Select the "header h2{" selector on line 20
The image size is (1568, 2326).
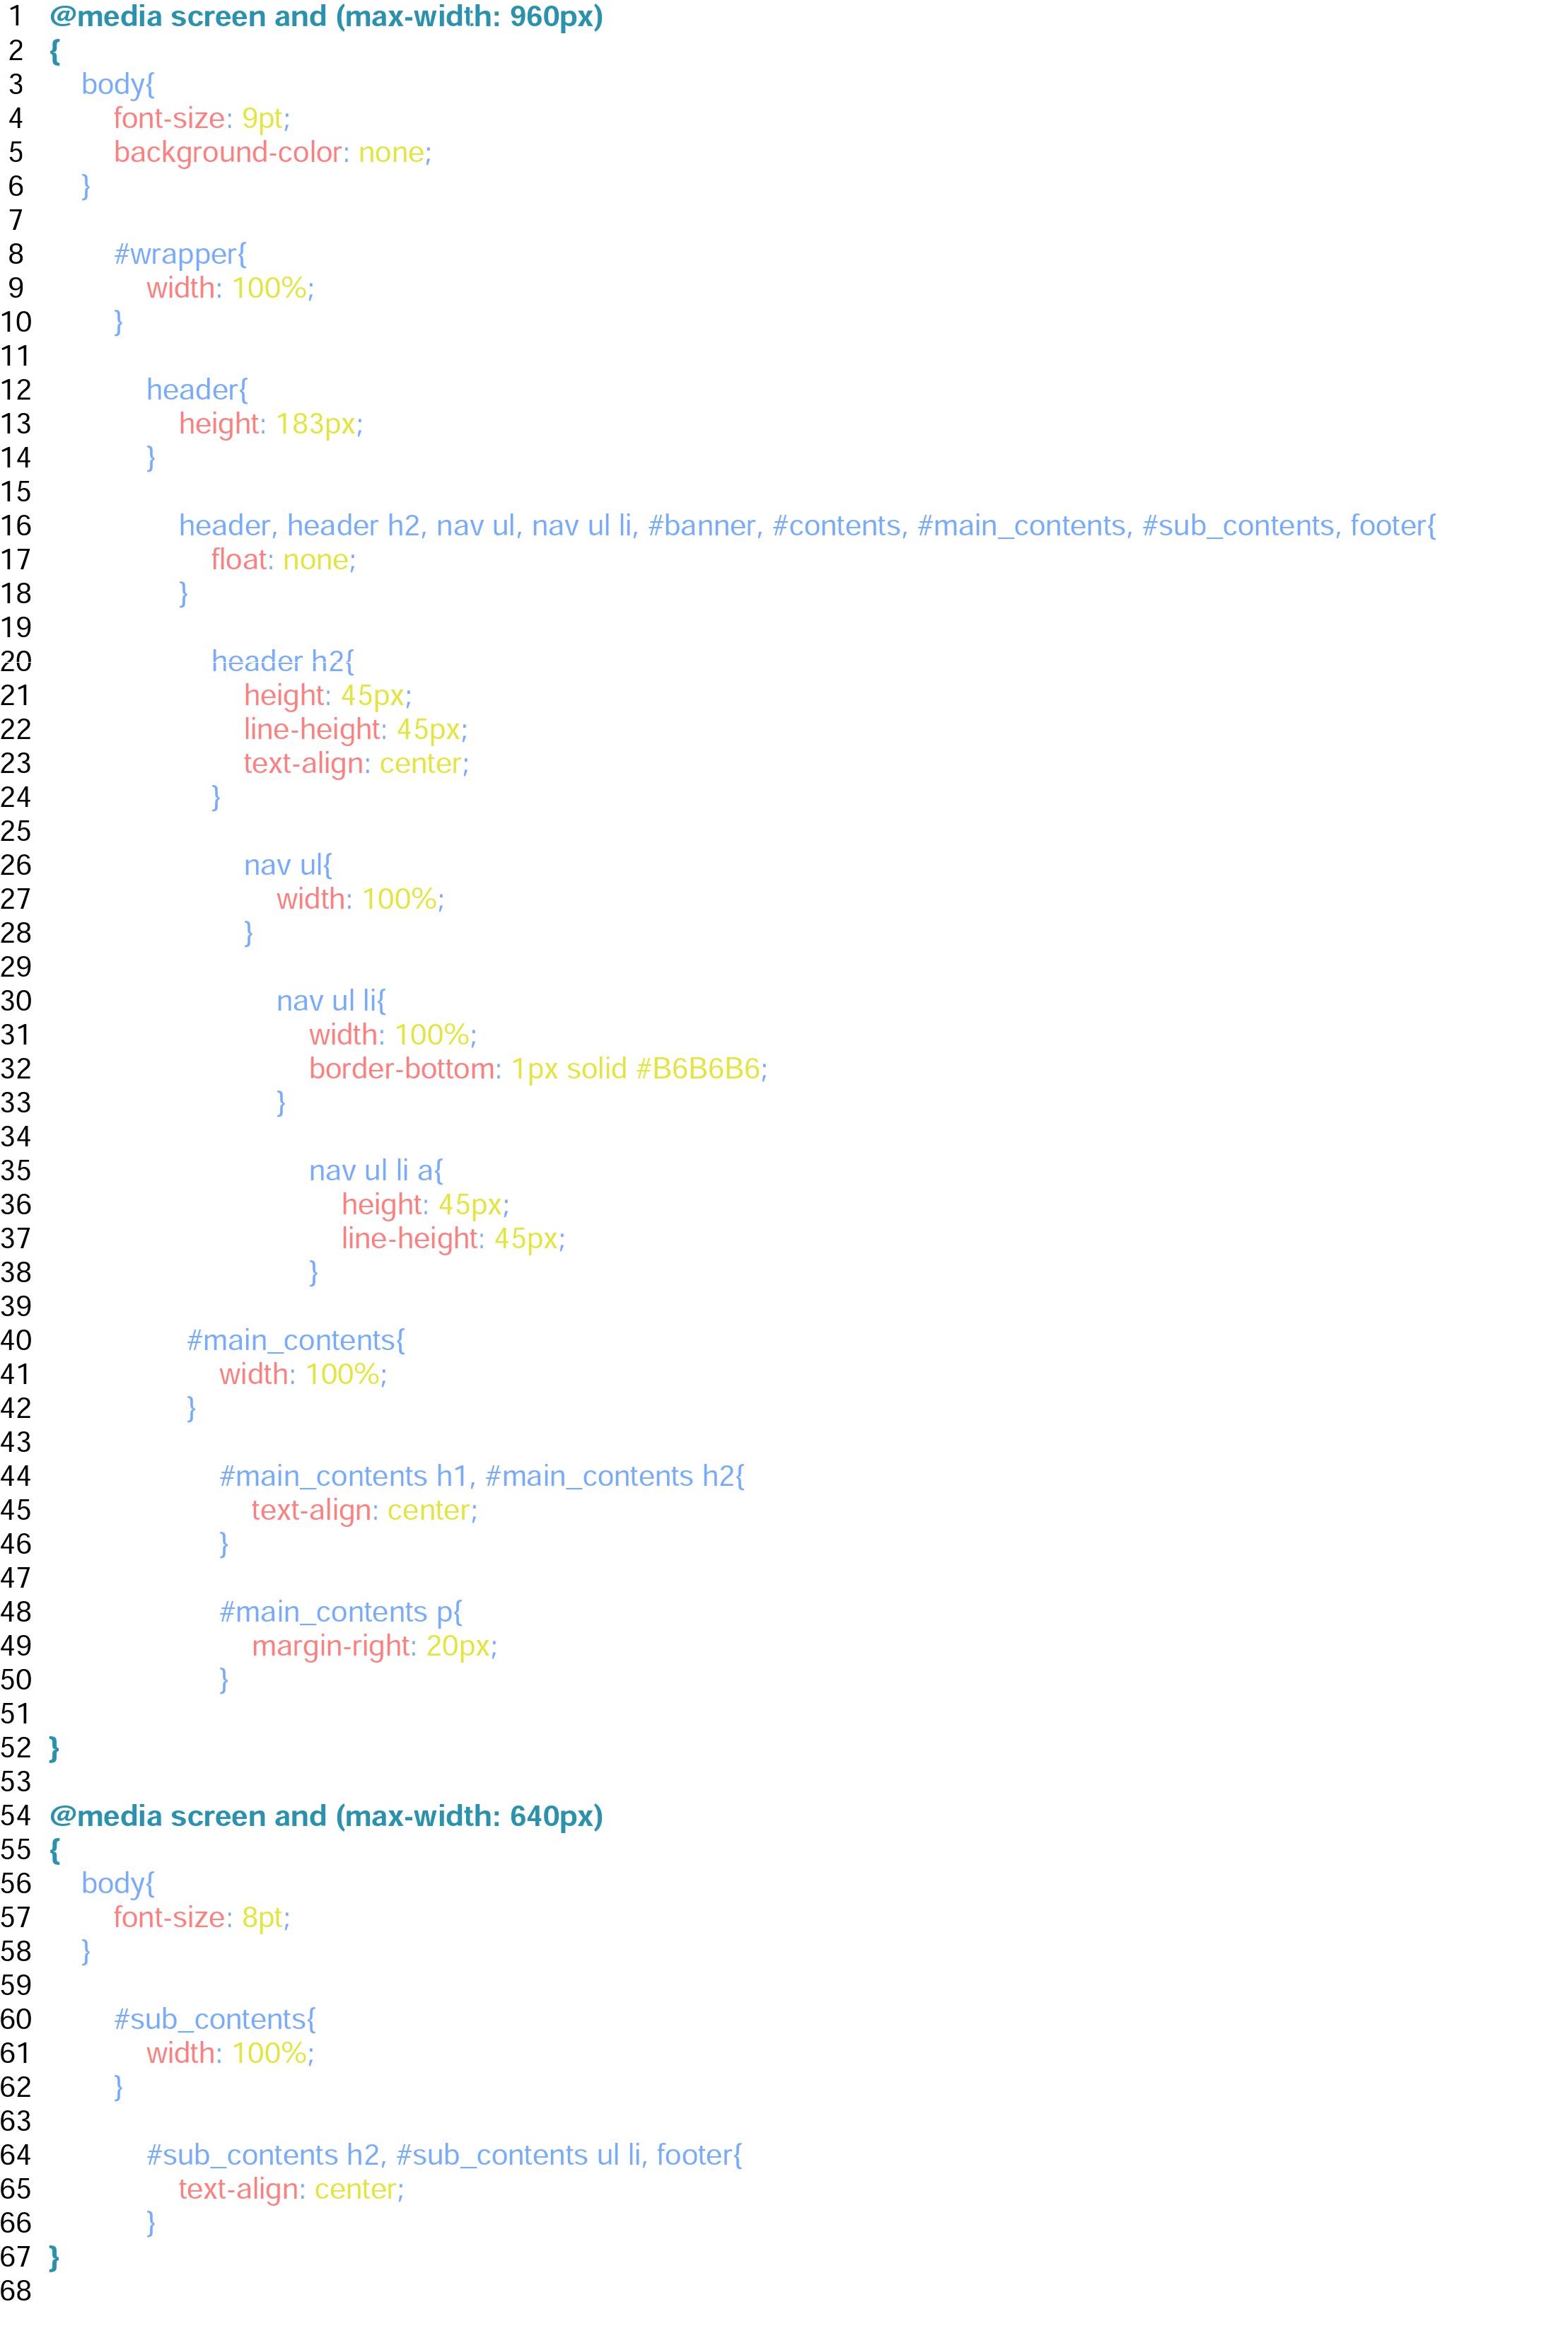(x=283, y=662)
